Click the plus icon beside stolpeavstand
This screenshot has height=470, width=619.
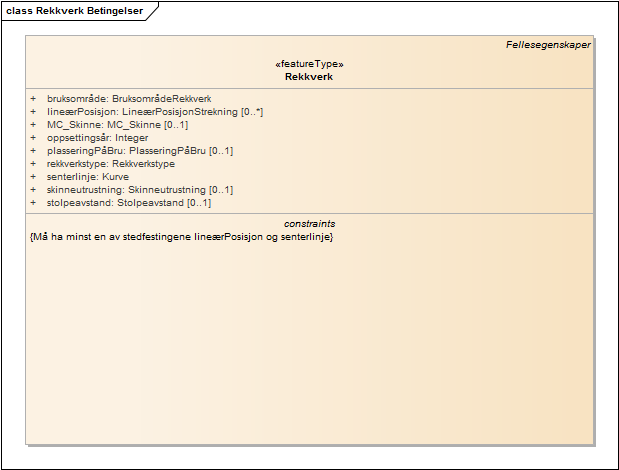[33, 203]
